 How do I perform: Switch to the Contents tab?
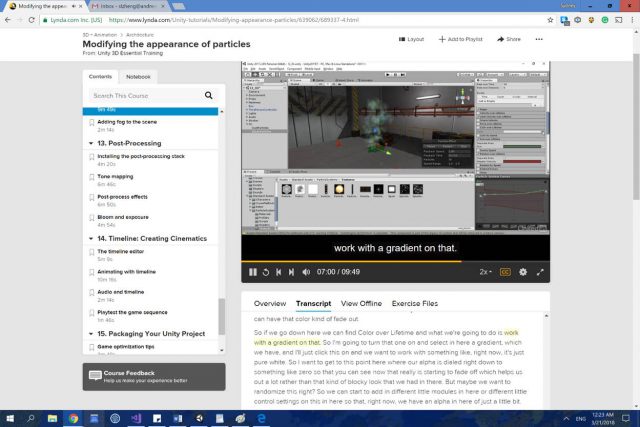[100, 76]
